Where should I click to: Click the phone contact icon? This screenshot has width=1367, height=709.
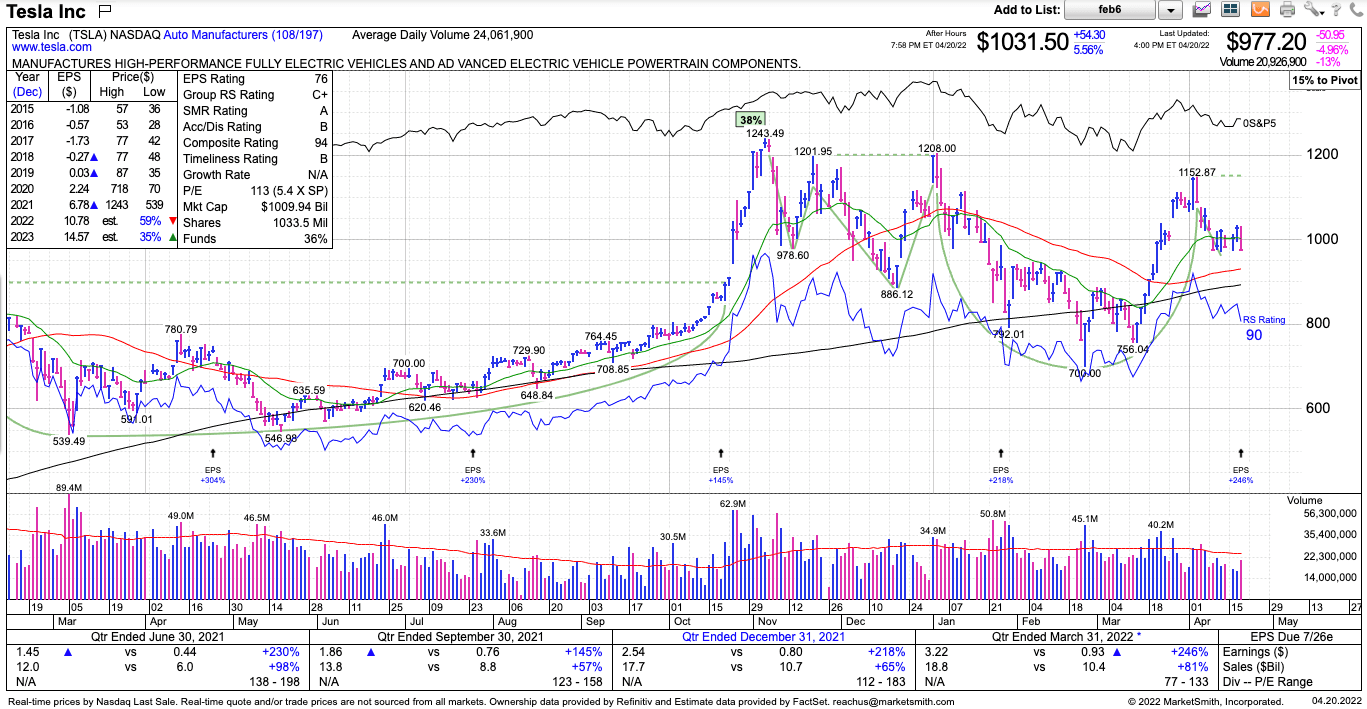tap(1356, 10)
